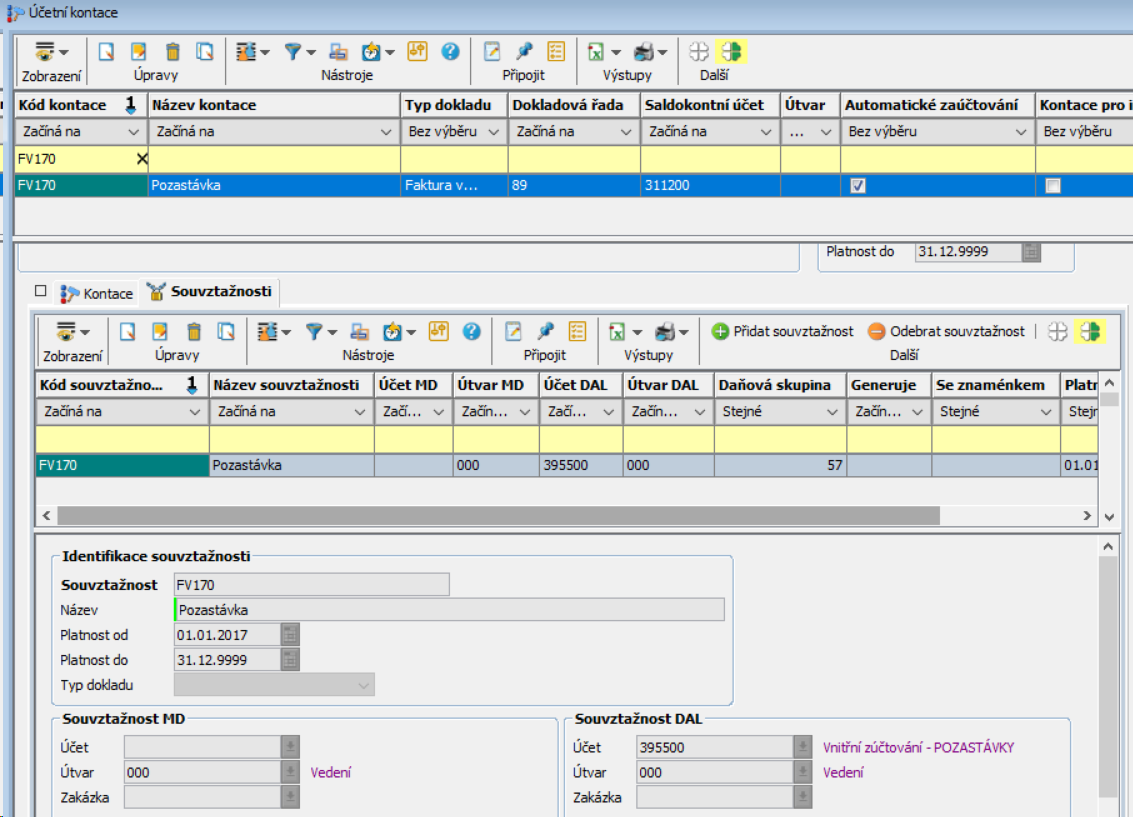The height and width of the screenshot is (817, 1133).
Task: Click the blue help question mark in top toolbar
Action: [x=450, y=52]
